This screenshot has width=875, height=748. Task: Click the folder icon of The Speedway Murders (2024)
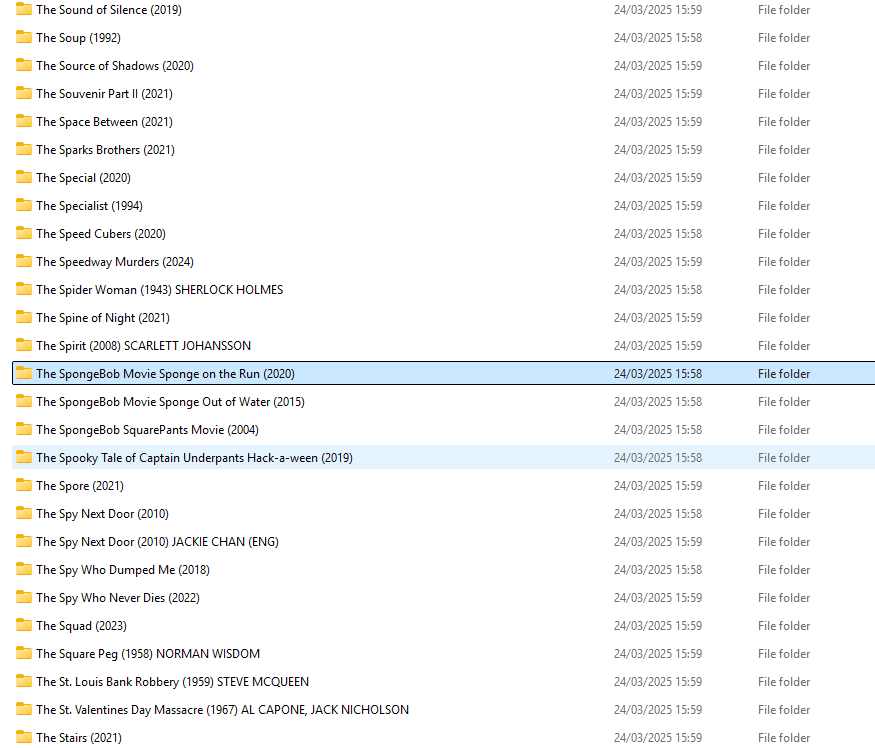click(24, 261)
